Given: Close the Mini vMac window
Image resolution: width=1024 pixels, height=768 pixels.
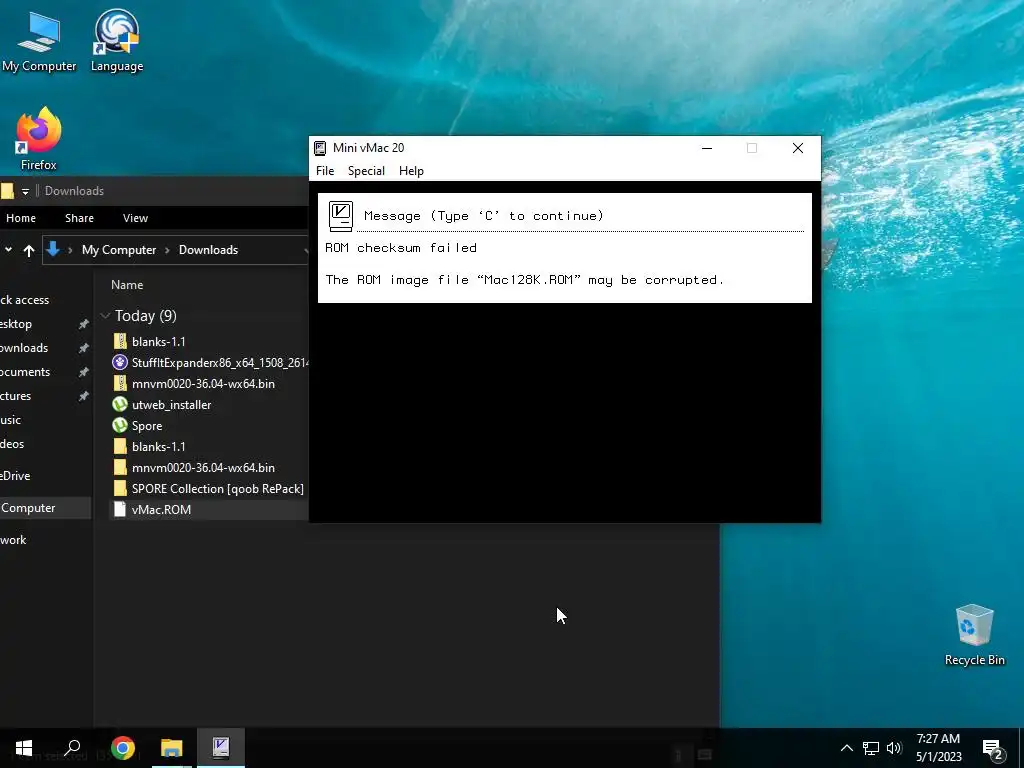Looking at the screenshot, I should [x=797, y=148].
